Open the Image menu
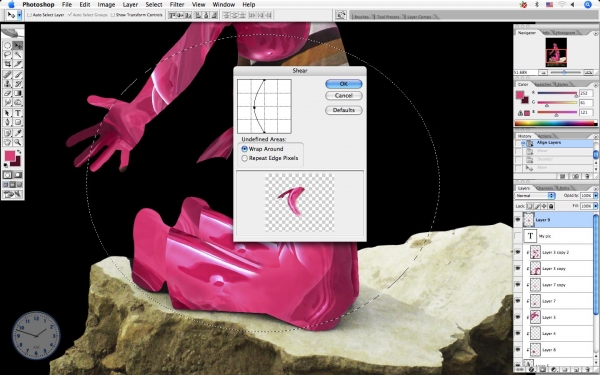This screenshot has width=600, height=375. pos(106,5)
